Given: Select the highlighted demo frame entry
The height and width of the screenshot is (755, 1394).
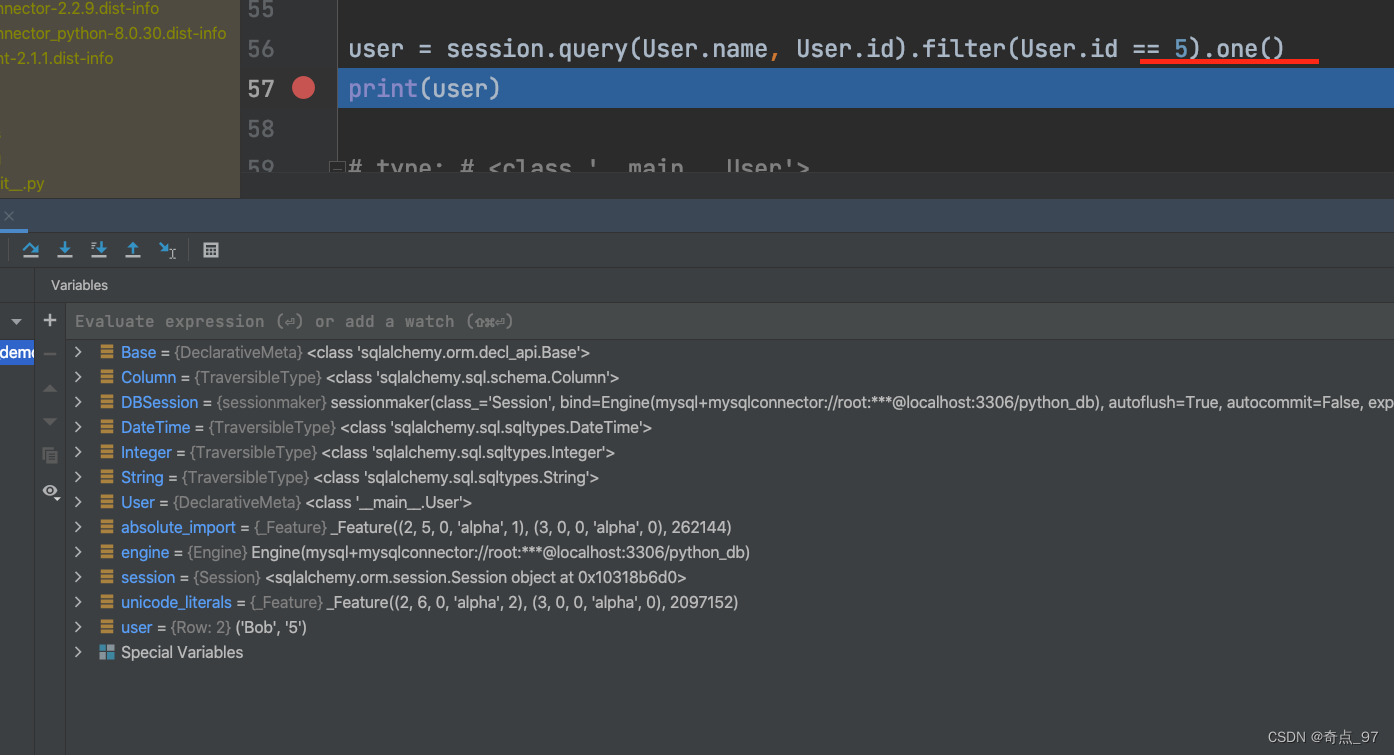Looking at the screenshot, I should click(15, 352).
